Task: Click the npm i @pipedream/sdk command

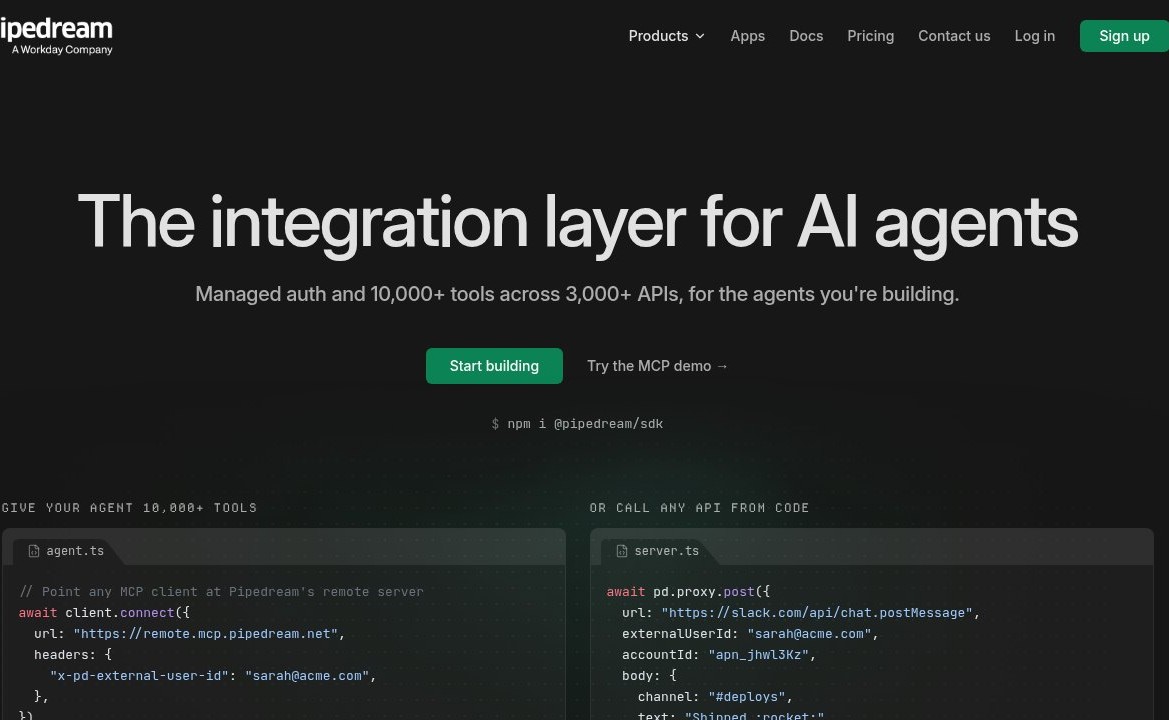Action: pyautogui.click(x=577, y=423)
